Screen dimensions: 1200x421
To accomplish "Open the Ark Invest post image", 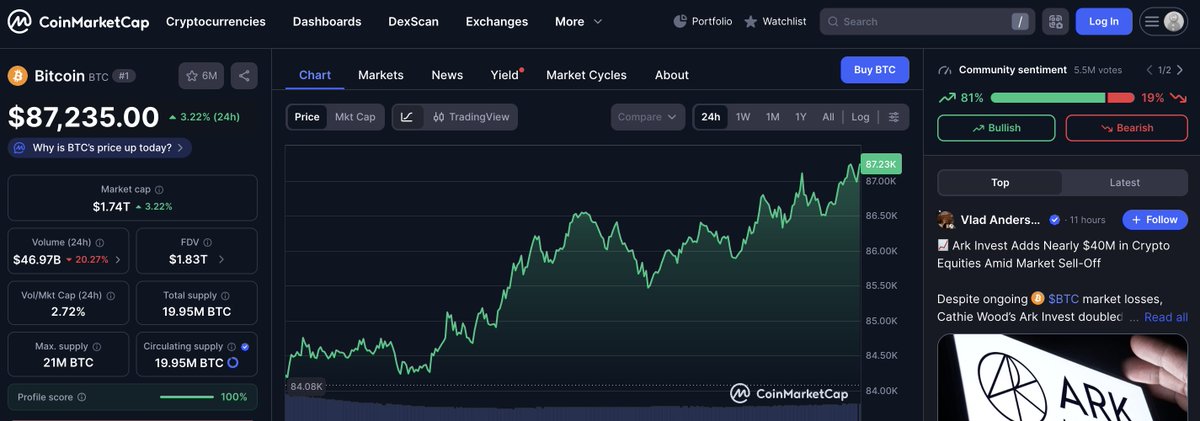I will [1063, 377].
